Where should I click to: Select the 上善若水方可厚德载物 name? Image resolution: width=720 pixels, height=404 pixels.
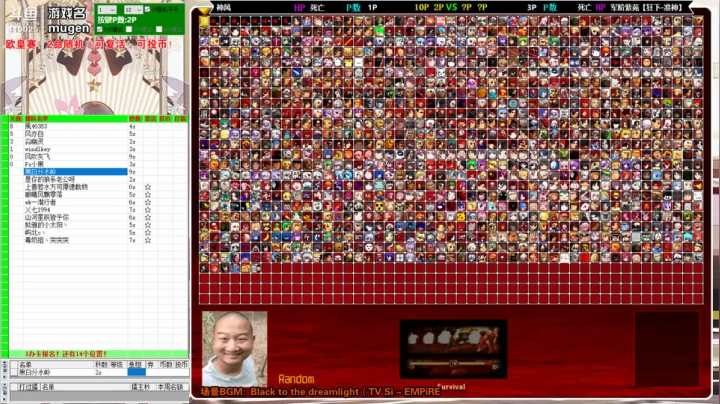click(56, 187)
